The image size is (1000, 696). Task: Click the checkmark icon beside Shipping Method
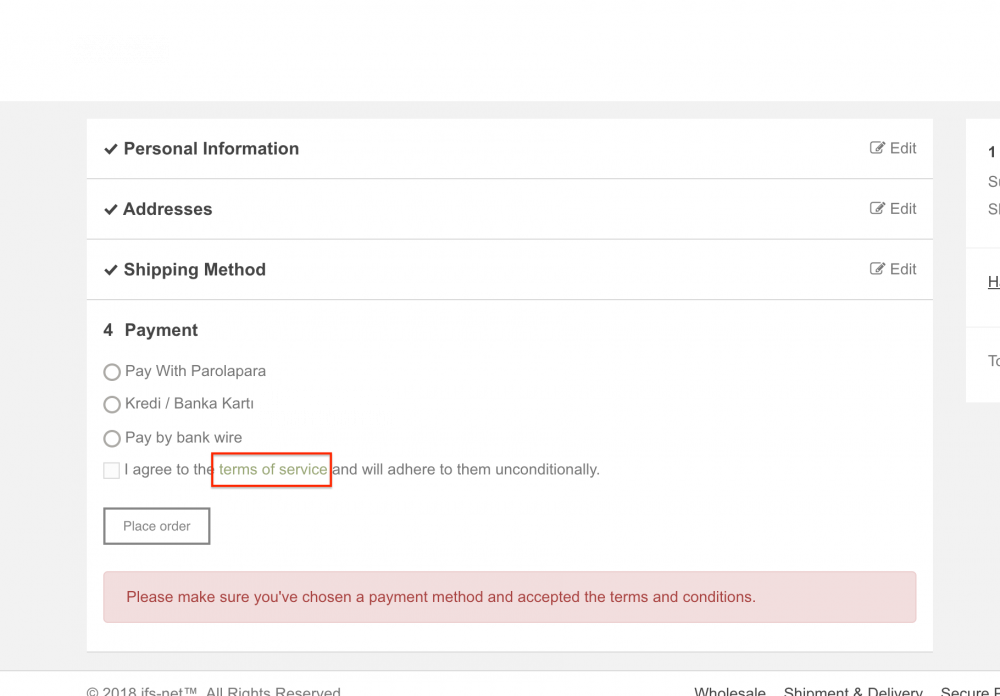tap(111, 270)
